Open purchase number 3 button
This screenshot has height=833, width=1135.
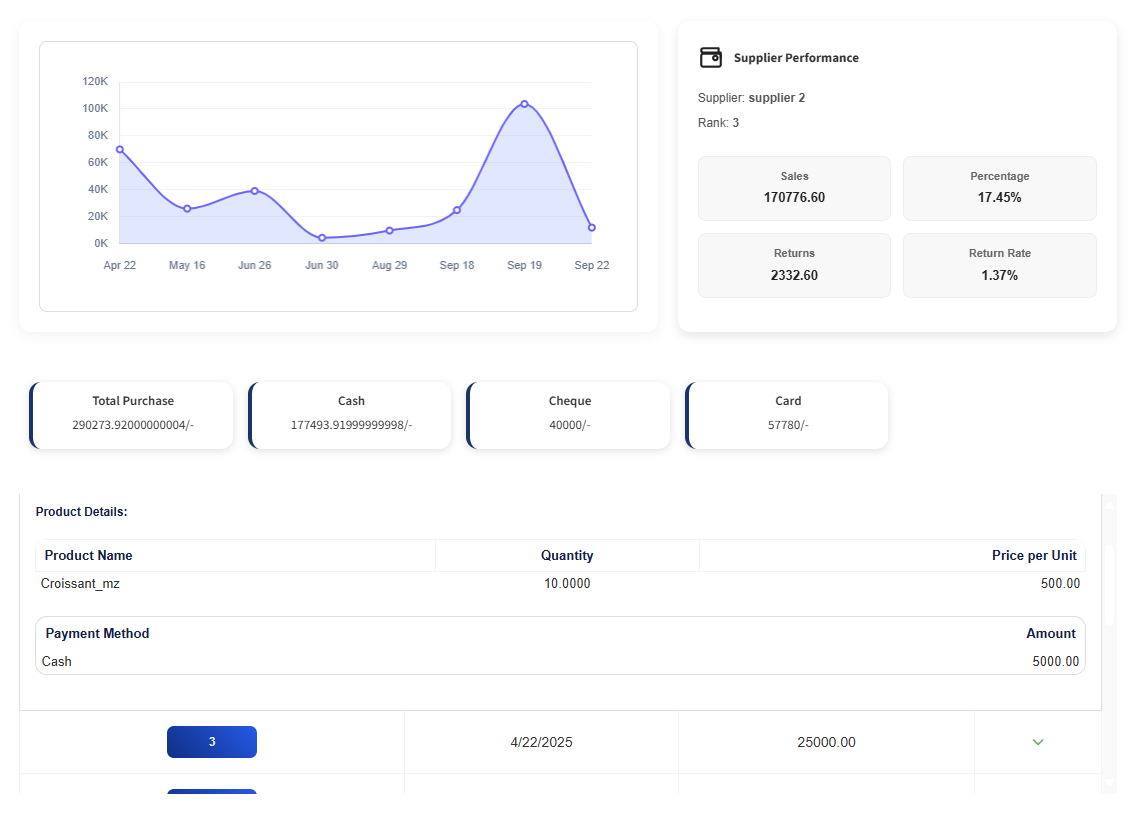pos(211,742)
